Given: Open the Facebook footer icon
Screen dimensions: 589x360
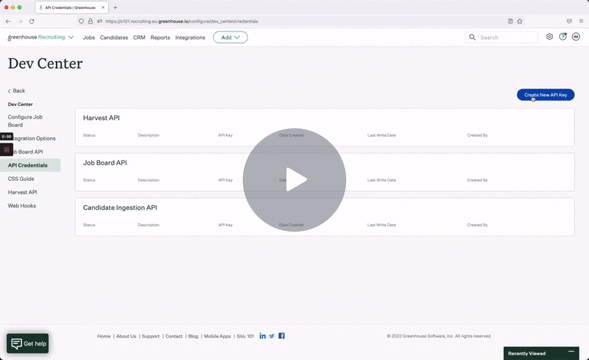Looking at the screenshot, I should click(281, 336).
